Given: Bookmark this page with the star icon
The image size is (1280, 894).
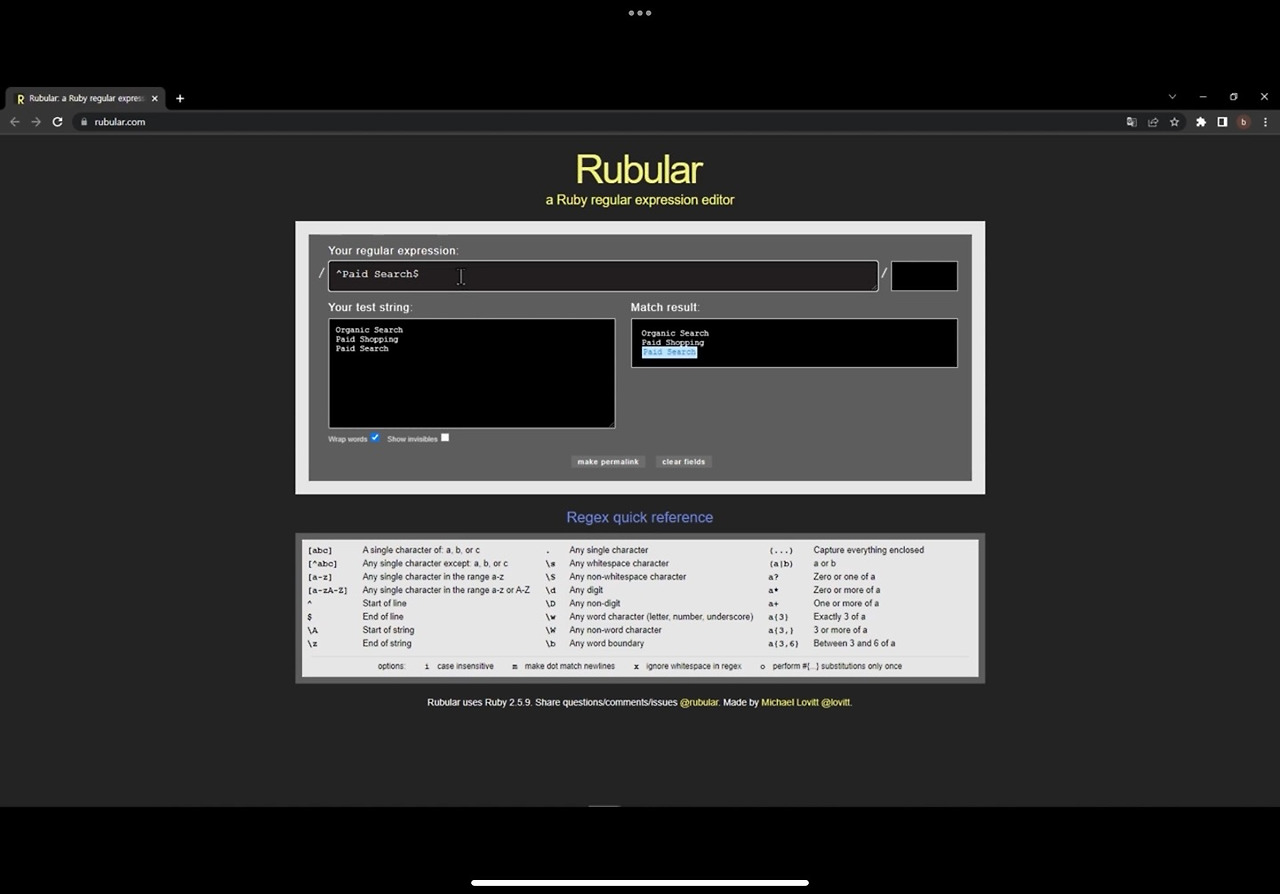Looking at the screenshot, I should (1174, 122).
